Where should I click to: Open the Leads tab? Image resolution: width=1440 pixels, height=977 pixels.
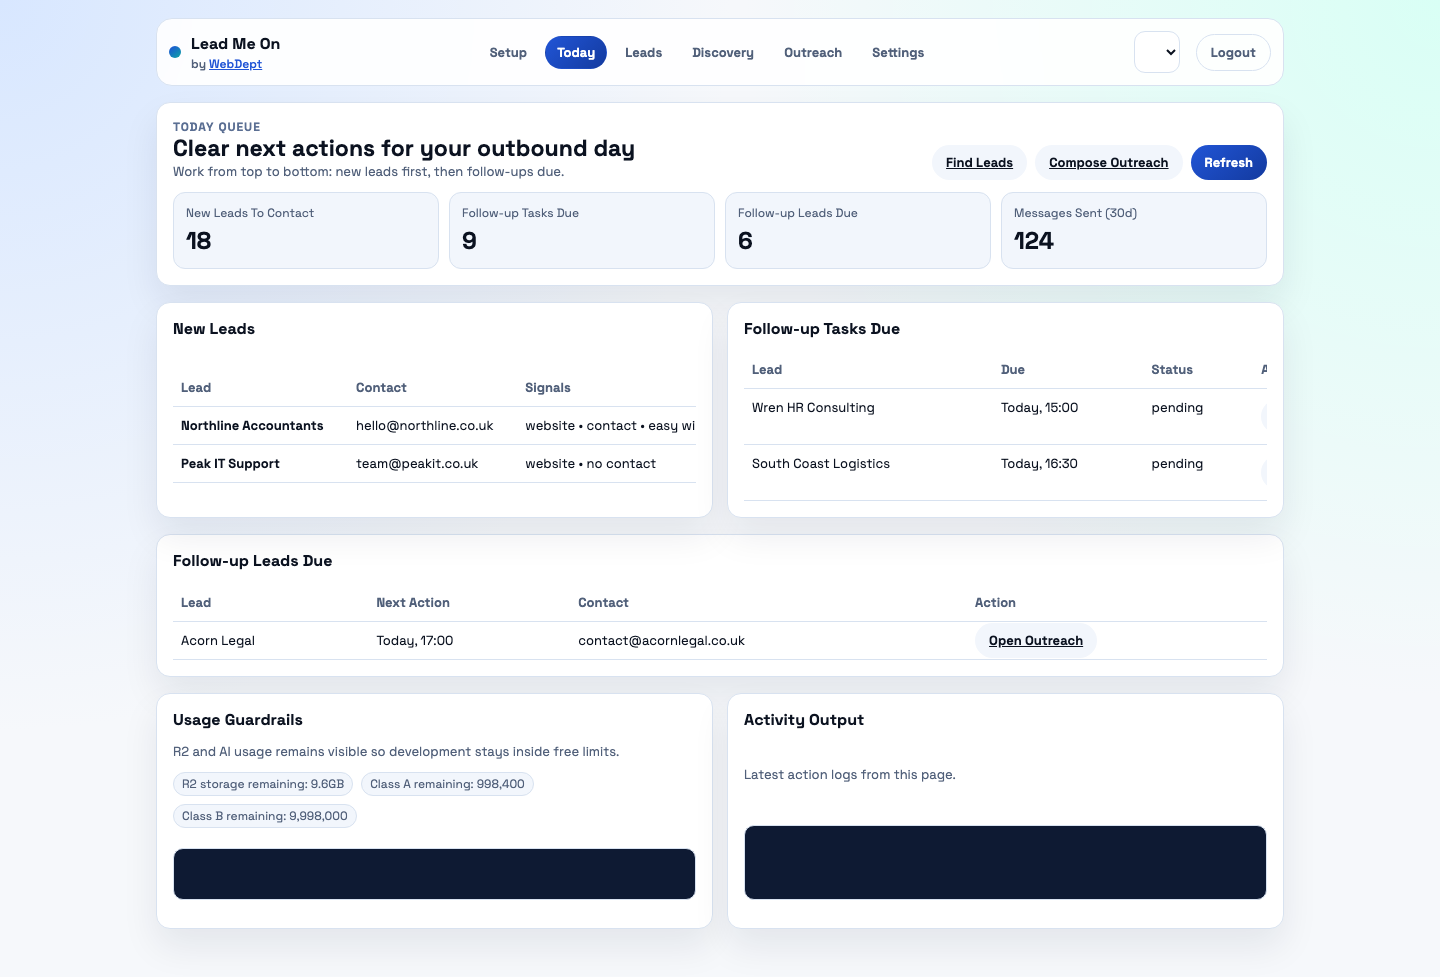tap(643, 53)
